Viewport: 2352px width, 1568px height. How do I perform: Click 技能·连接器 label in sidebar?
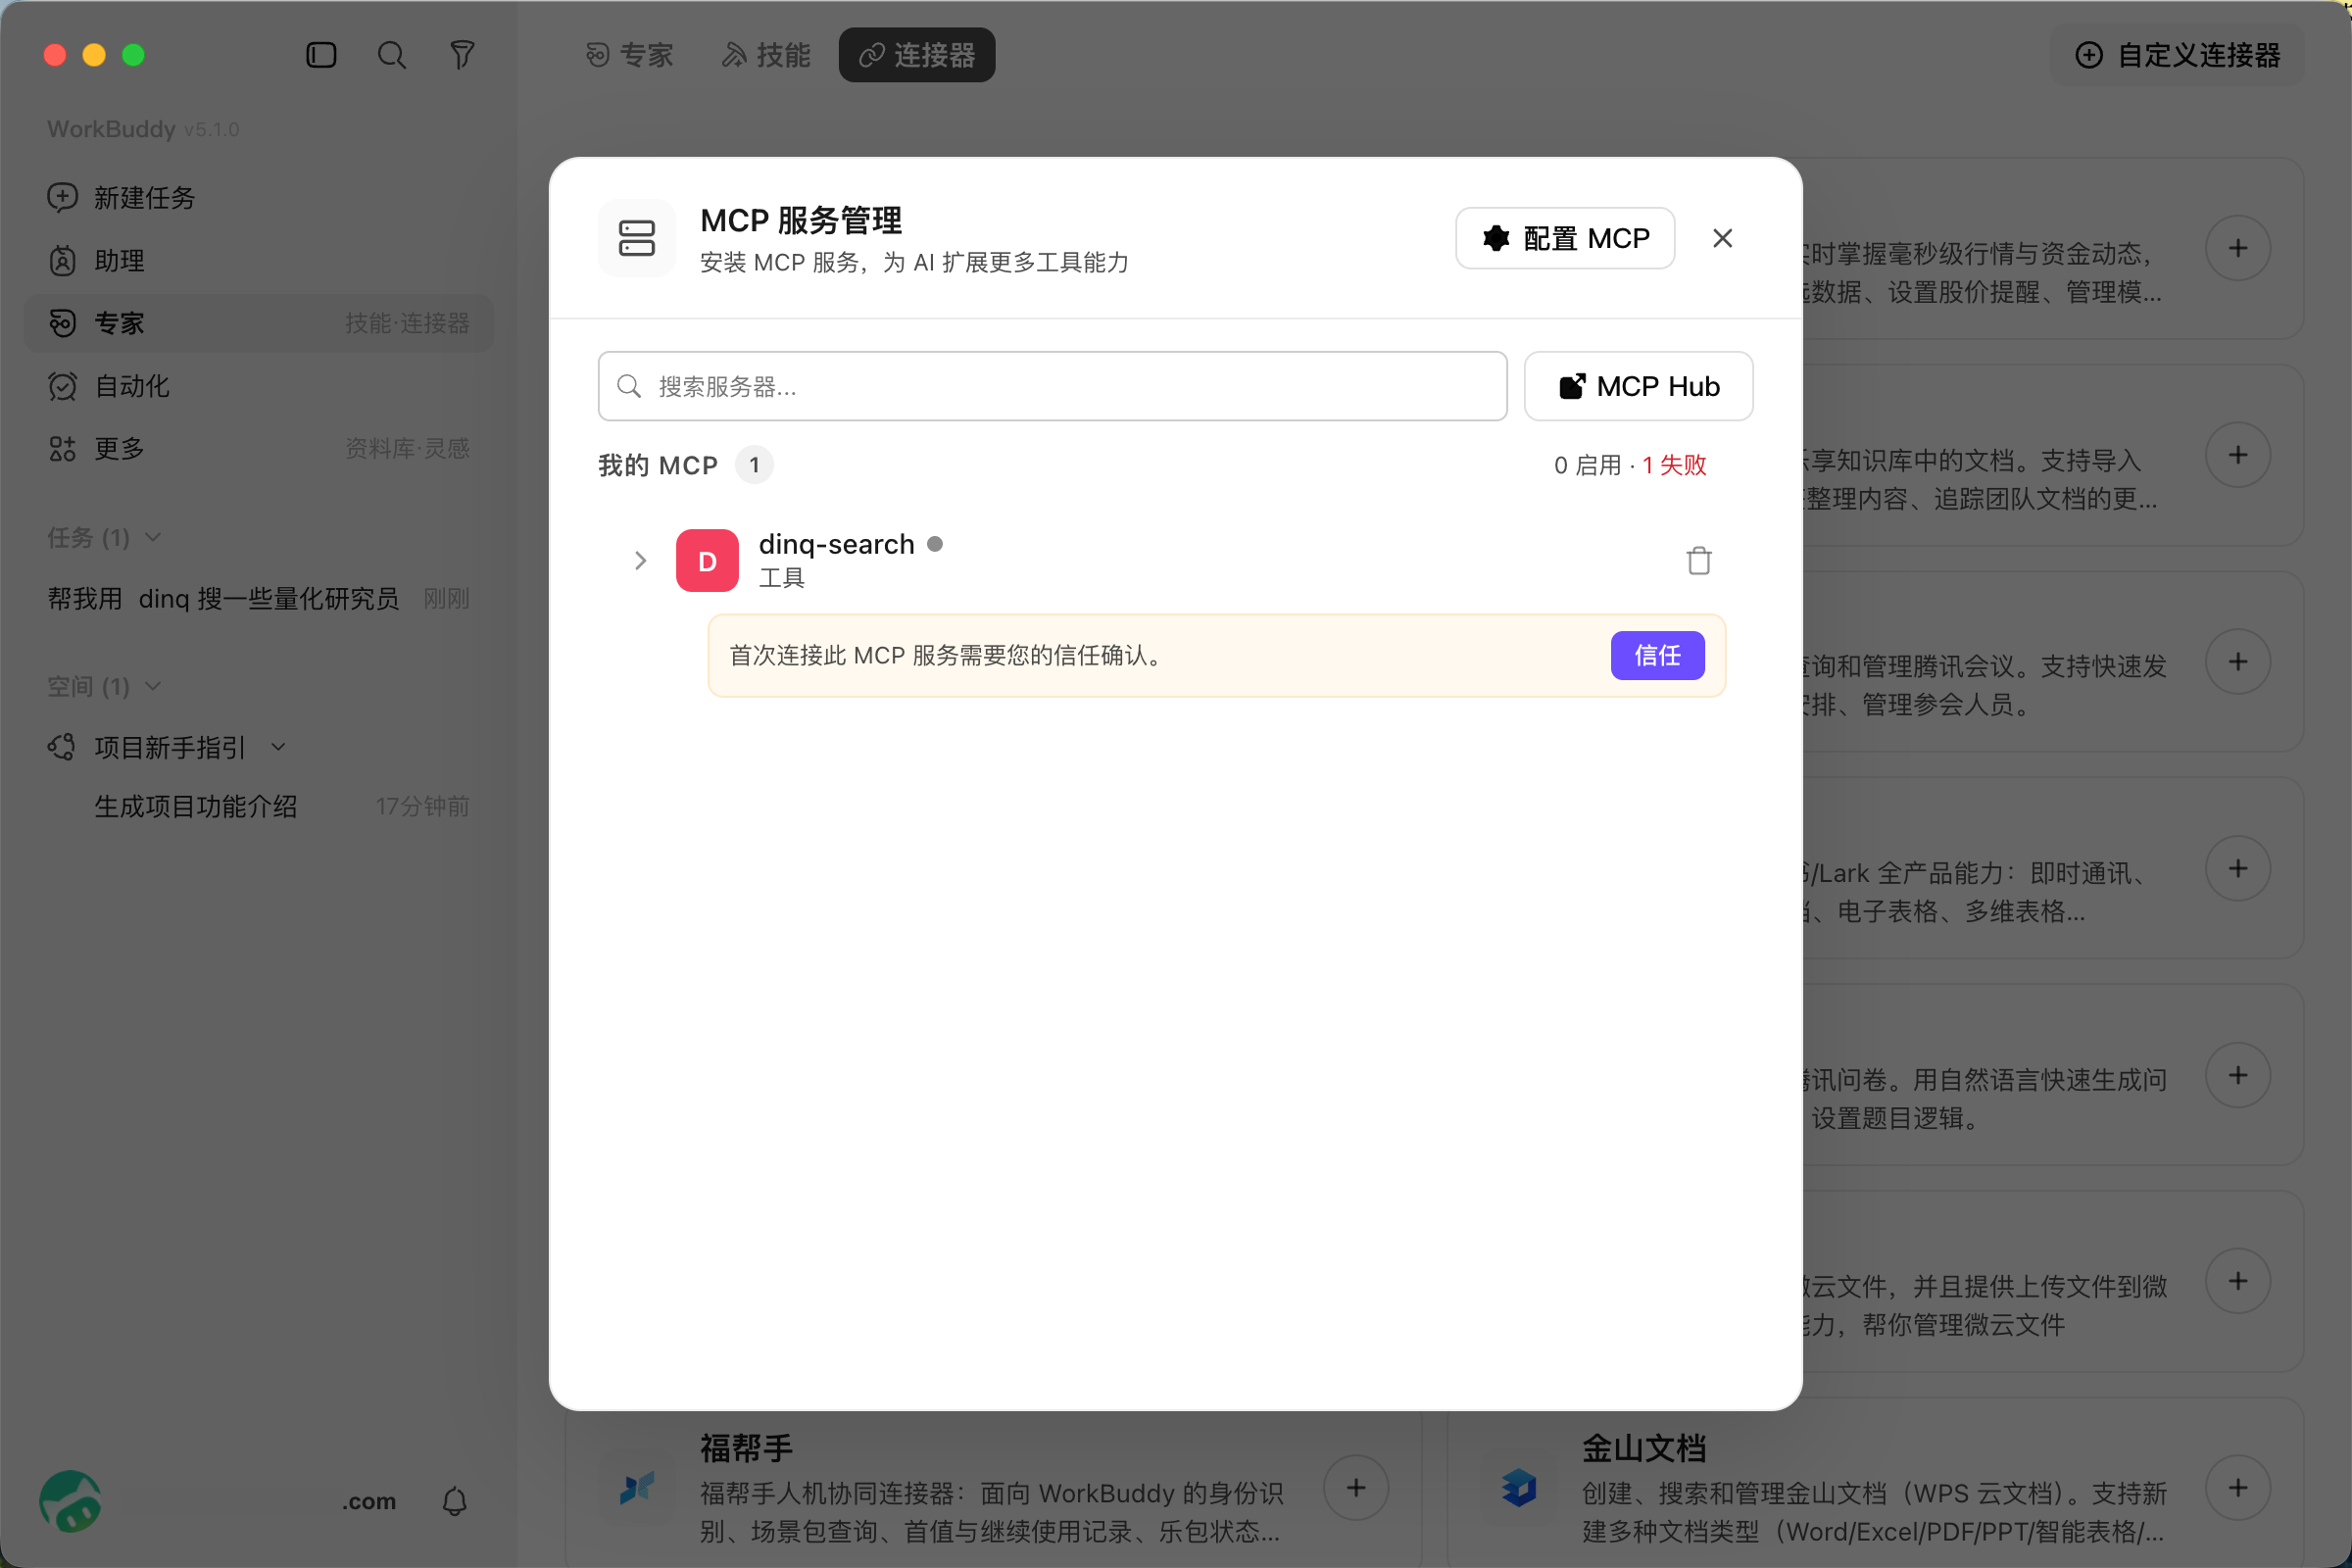[x=407, y=323]
